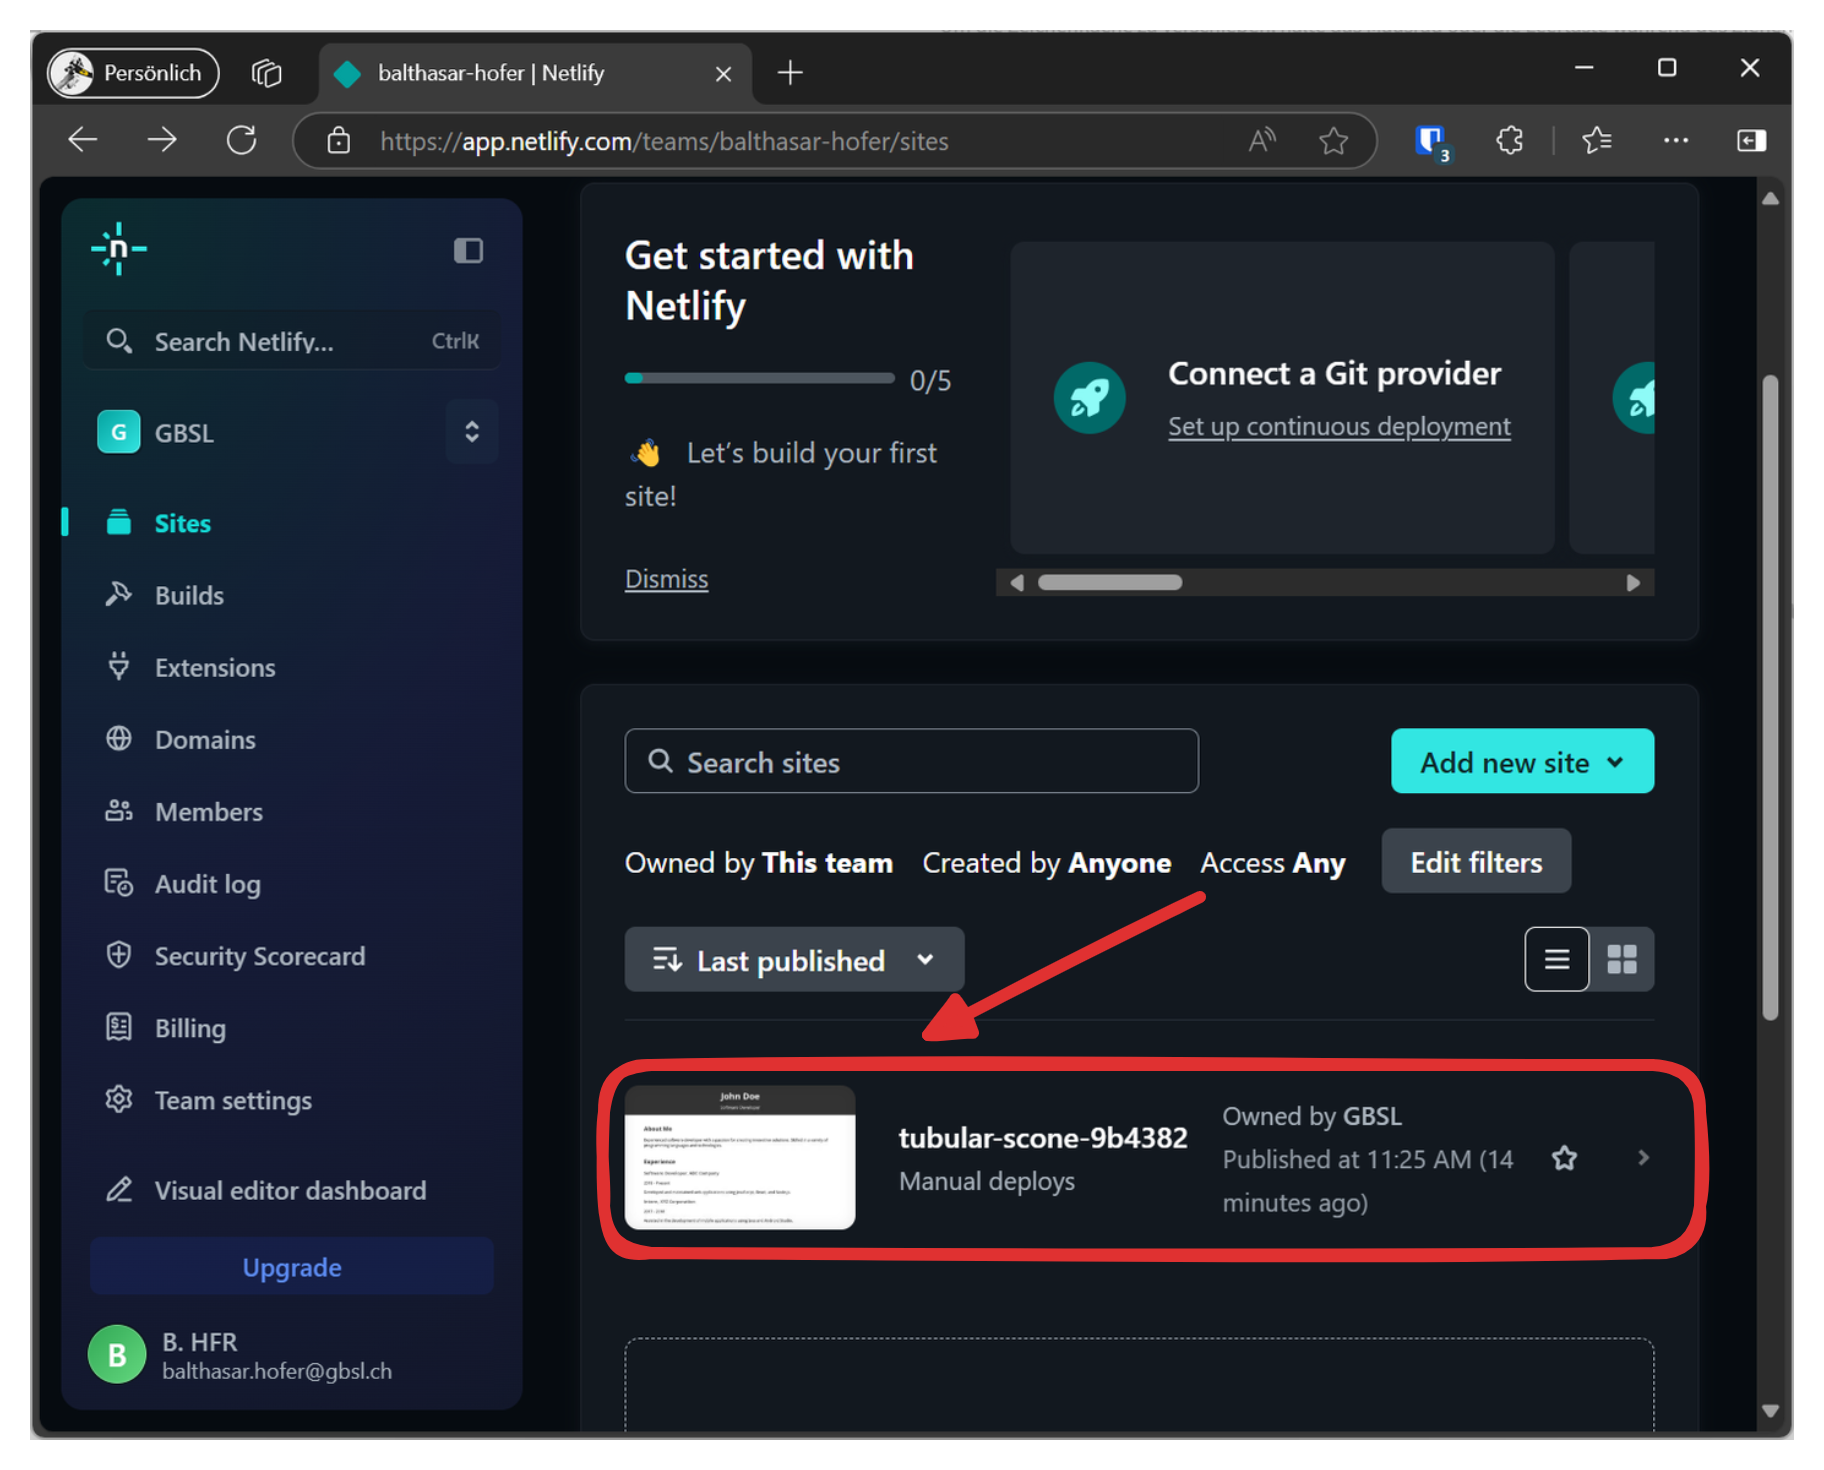Click the vertical page scrollbar thumb
The width and height of the screenshot is (1824, 1470).
1770,697
